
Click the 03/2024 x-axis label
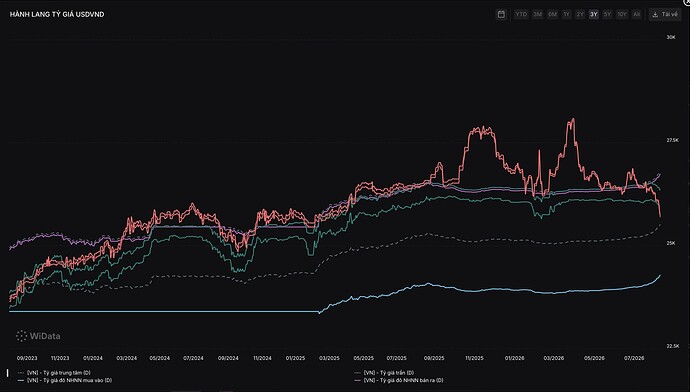pos(127,358)
